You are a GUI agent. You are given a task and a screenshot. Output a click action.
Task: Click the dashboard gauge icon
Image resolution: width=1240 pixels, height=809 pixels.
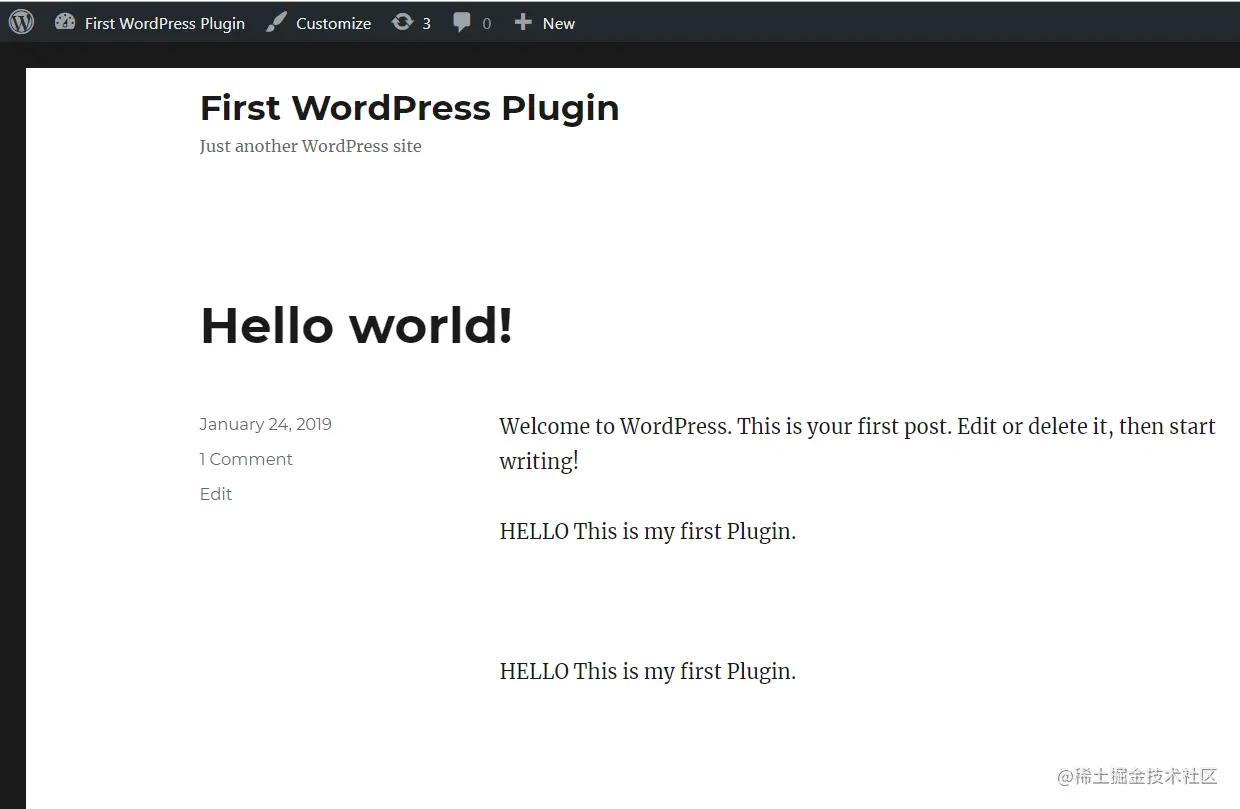pos(65,22)
